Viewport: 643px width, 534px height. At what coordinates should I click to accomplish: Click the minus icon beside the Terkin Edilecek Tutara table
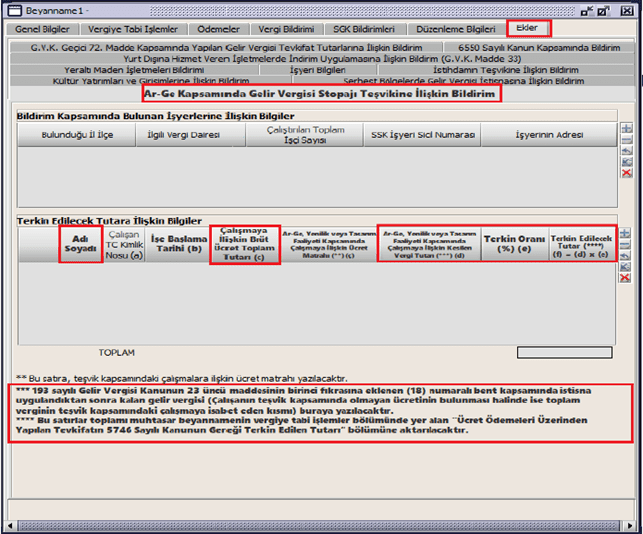coord(626,244)
